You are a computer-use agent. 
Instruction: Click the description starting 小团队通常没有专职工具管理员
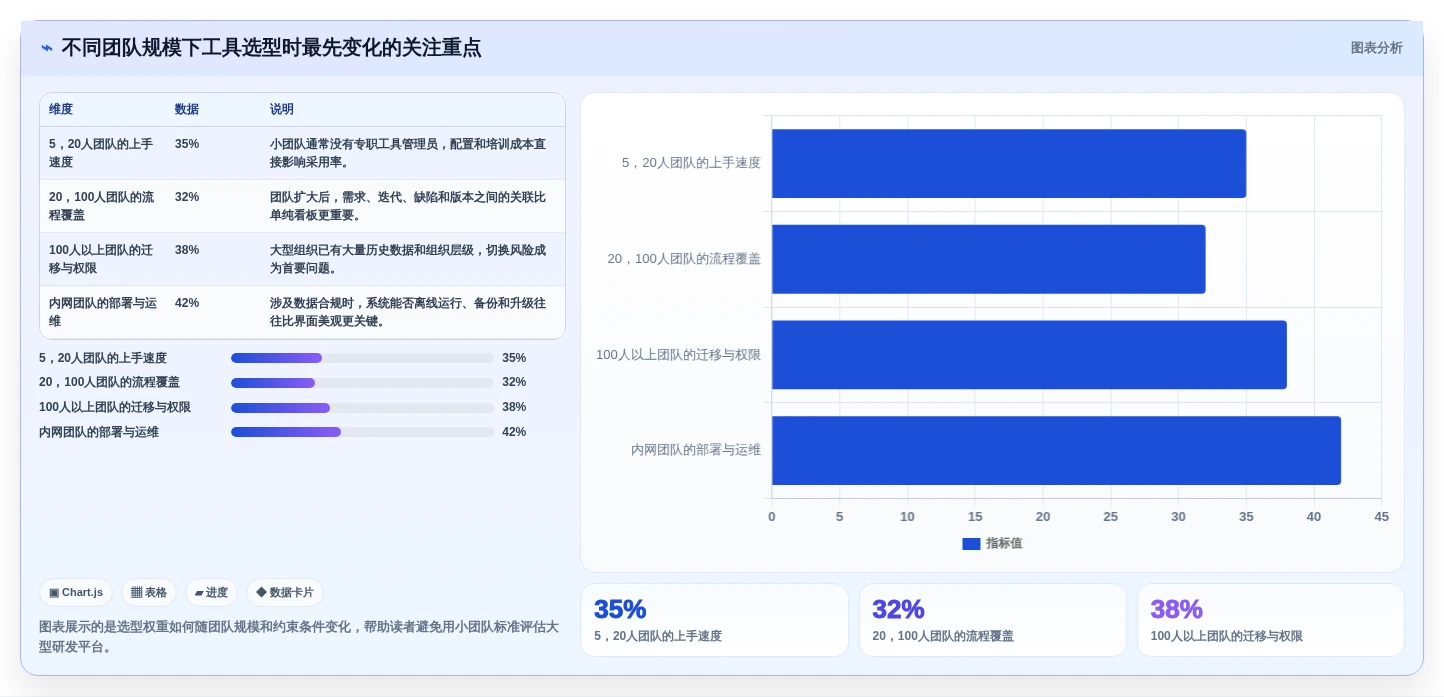(x=408, y=153)
